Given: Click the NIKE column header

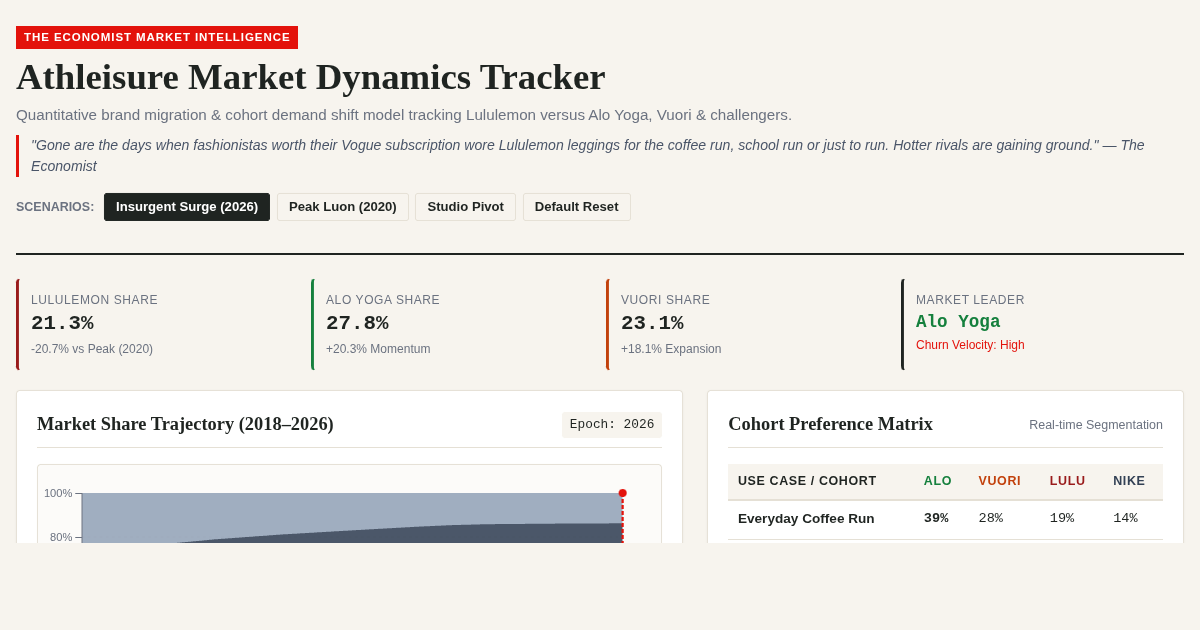Looking at the screenshot, I should [x=1129, y=481].
